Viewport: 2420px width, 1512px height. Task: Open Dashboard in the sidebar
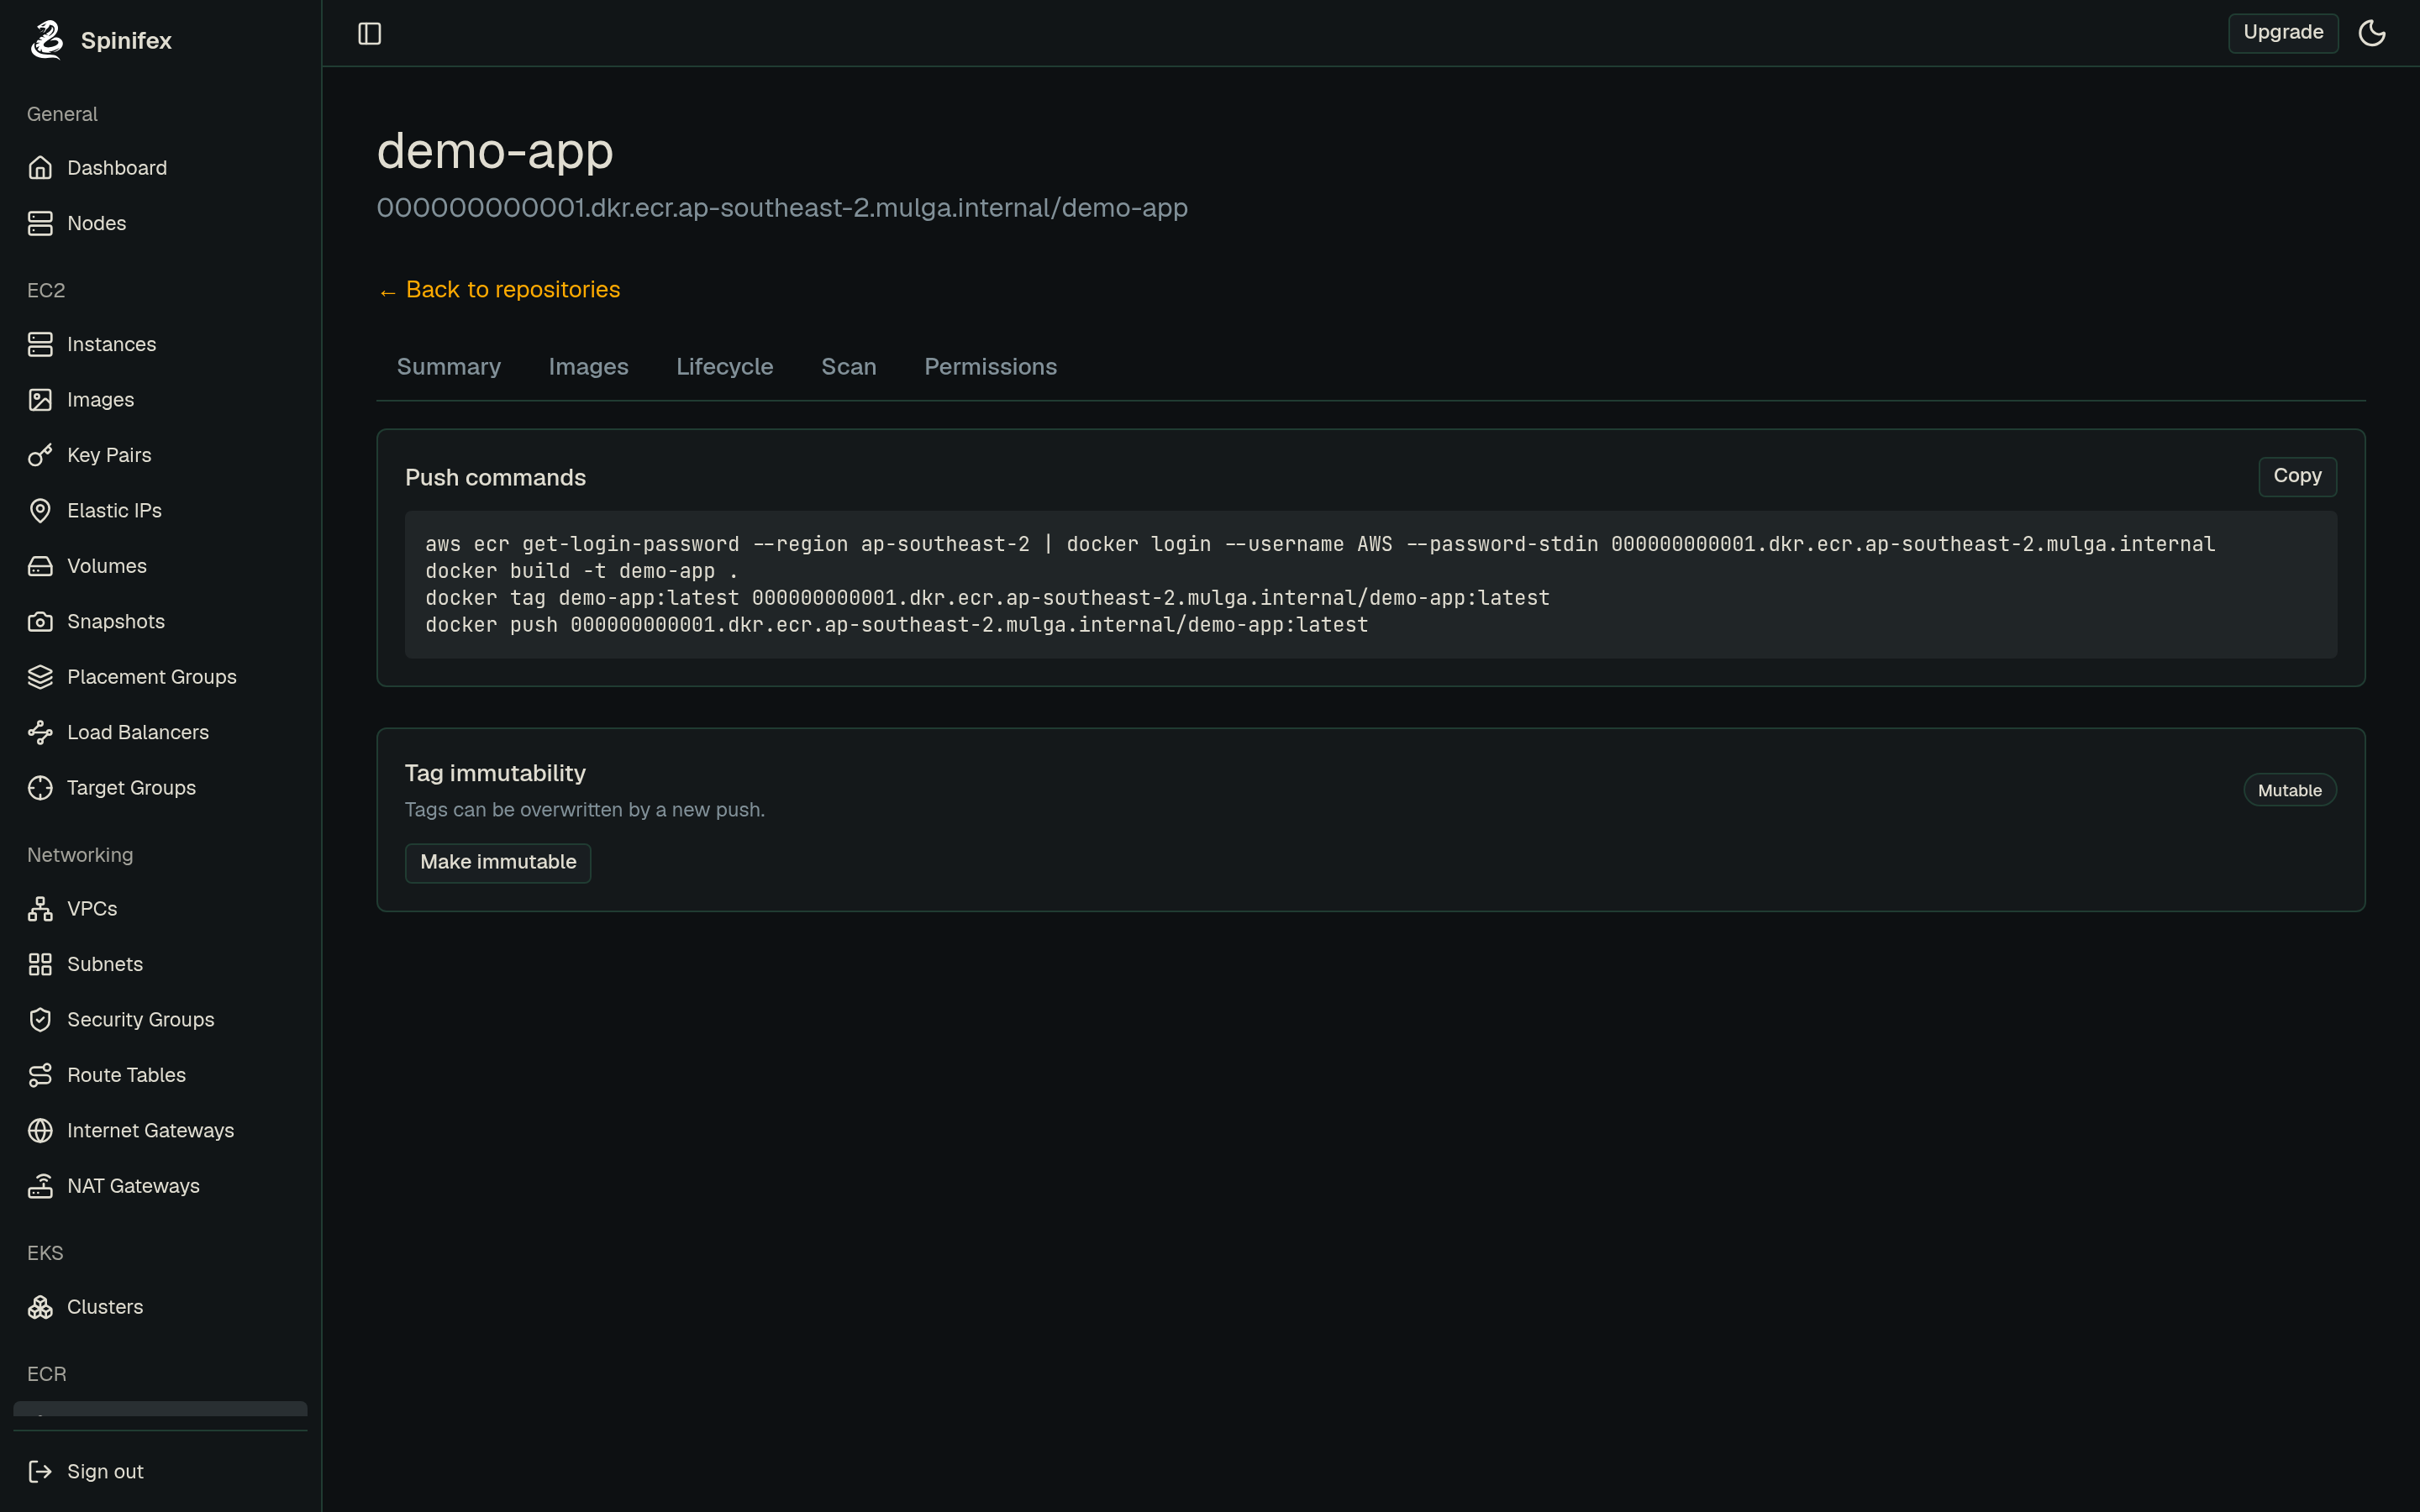click(x=160, y=168)
